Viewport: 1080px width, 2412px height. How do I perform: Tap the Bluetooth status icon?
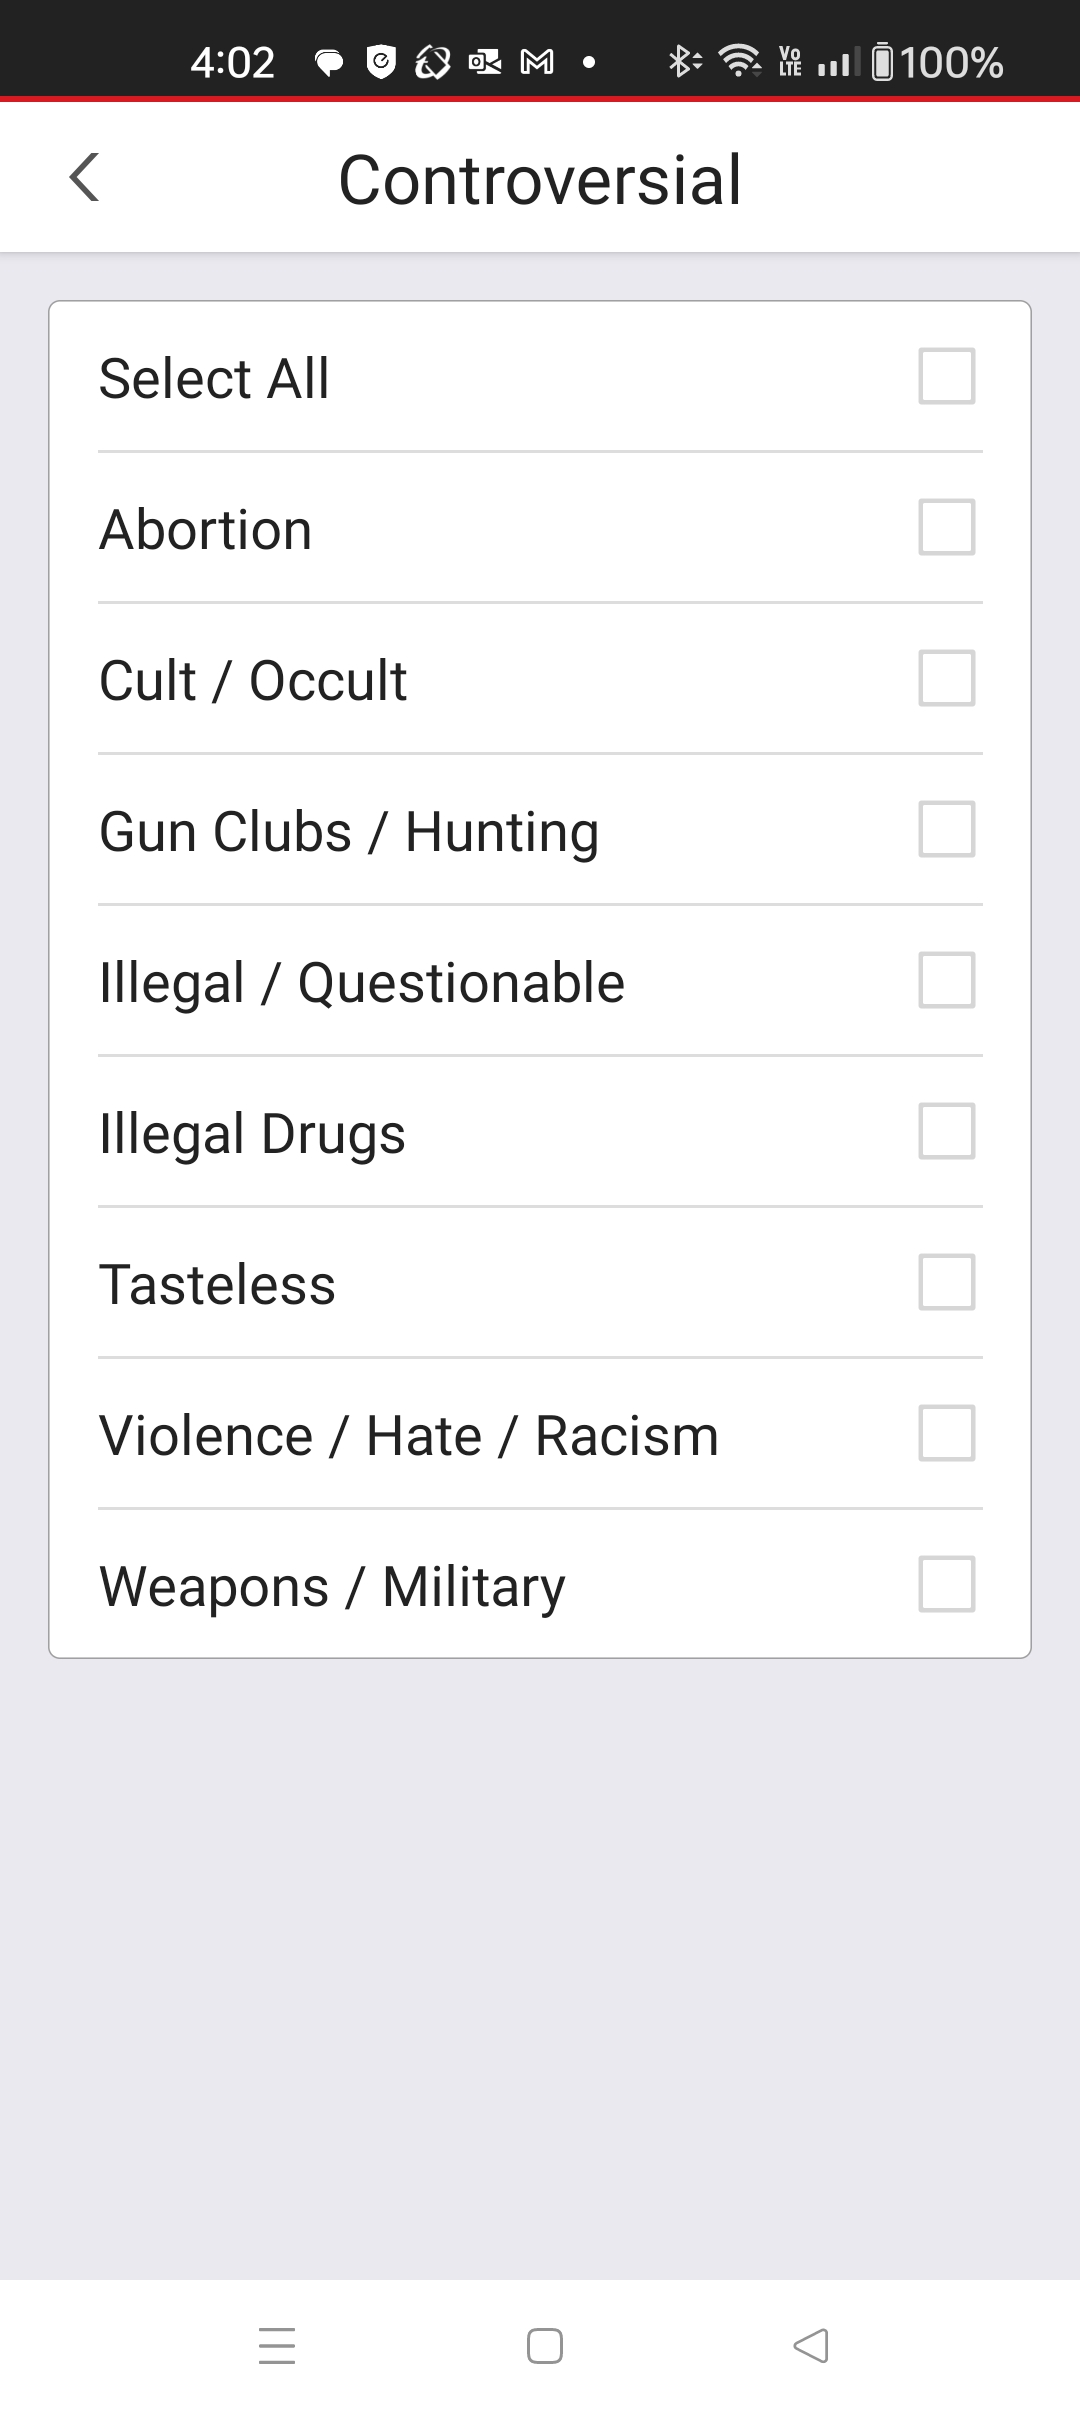click(x=684, y=62)
